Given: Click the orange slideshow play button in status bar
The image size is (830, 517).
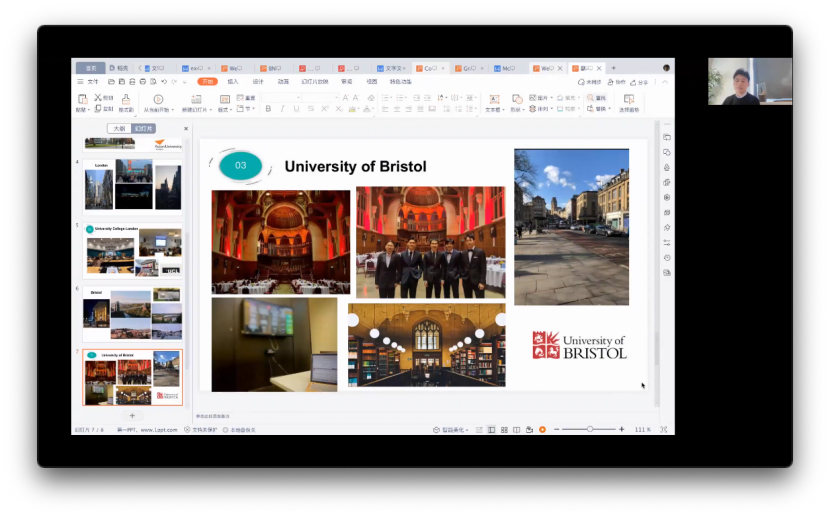Looking at the screenshot, I should [x=542, y=430].
